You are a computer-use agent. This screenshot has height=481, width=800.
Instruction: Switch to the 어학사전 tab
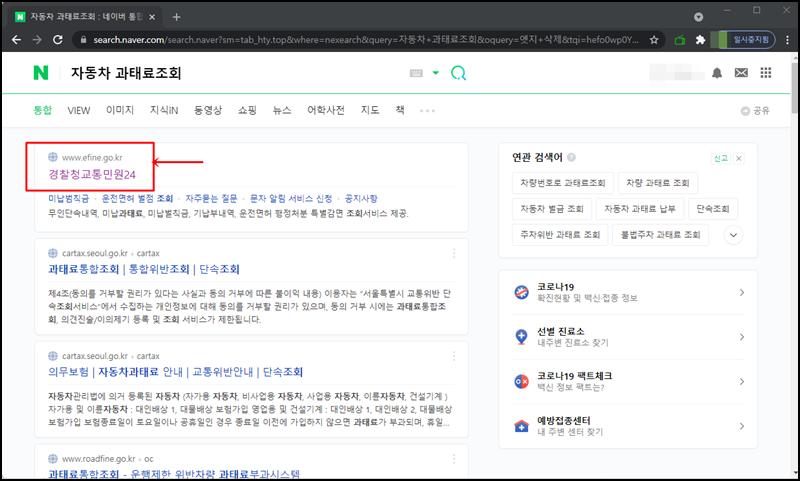click(x=326, y=110)
